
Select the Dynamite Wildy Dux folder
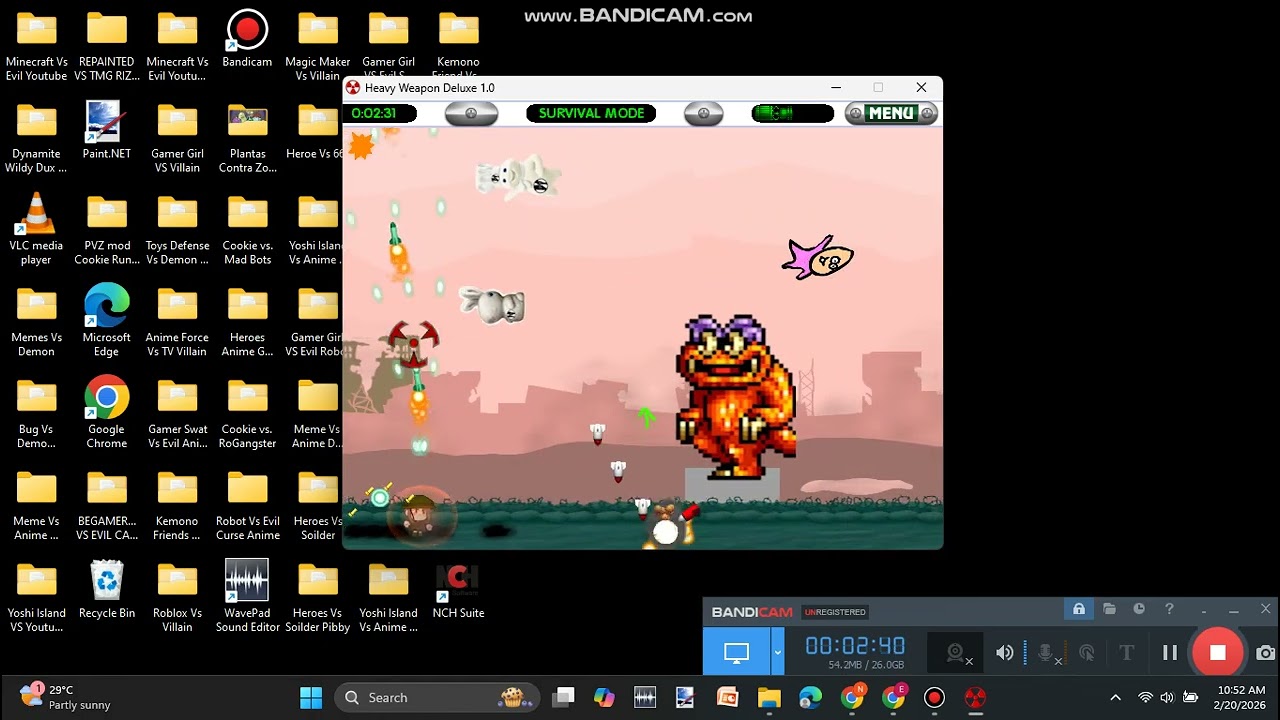tap(37, 137)
